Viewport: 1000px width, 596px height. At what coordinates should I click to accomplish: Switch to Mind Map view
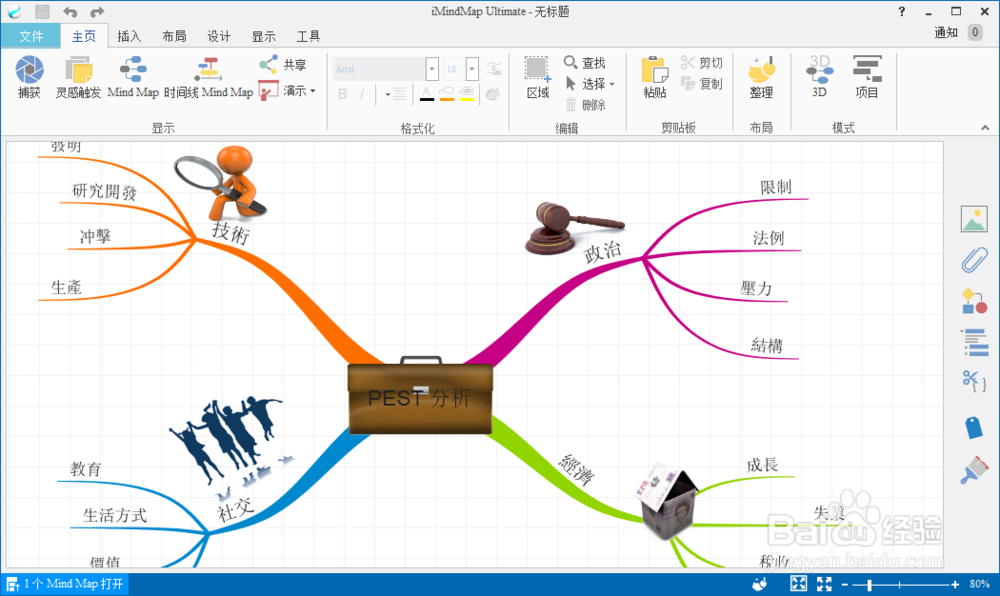(x=133, y=76)
